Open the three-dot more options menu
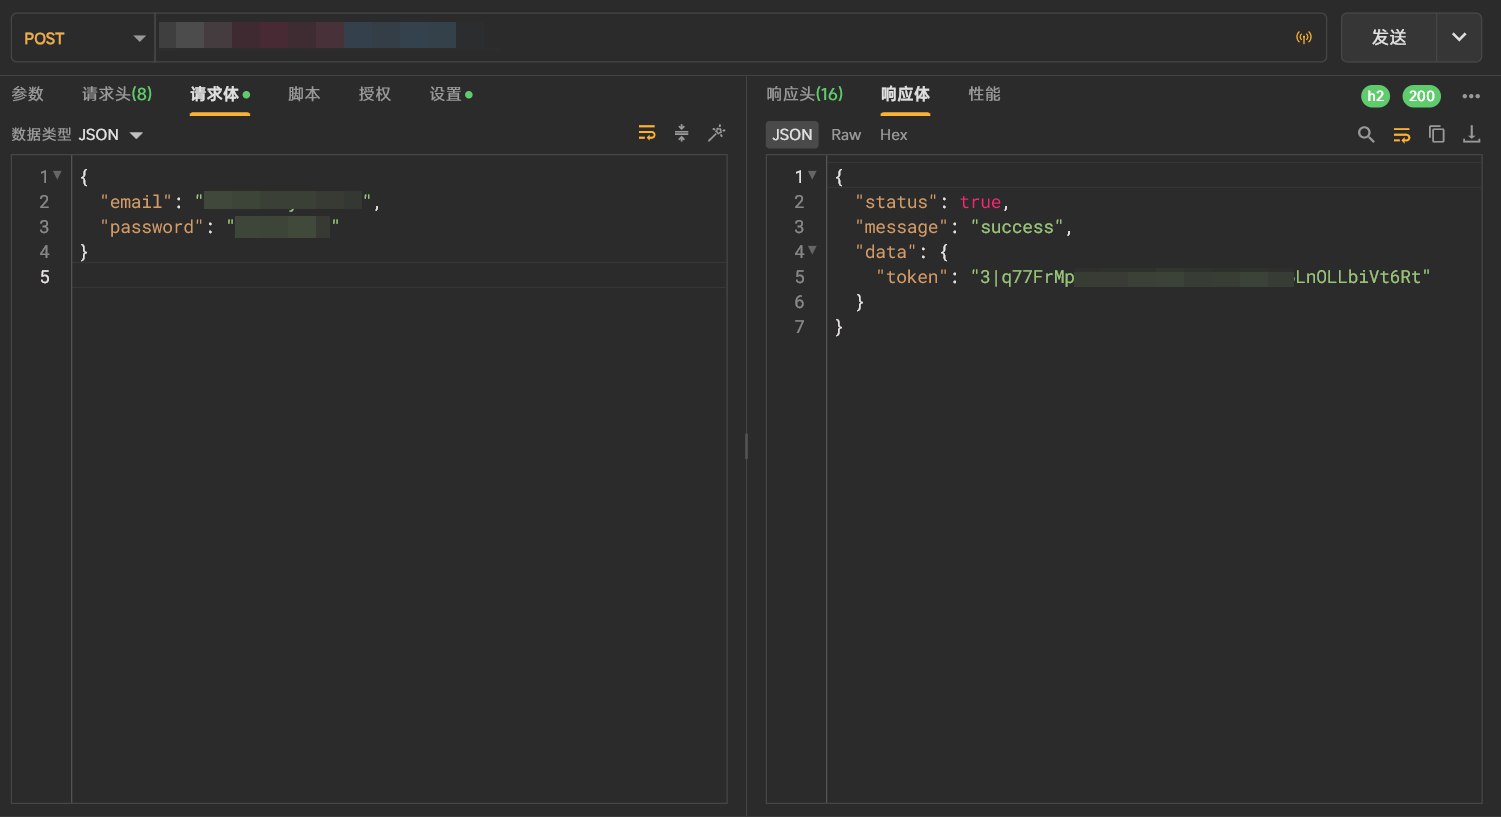 [x=1471, y=96]
